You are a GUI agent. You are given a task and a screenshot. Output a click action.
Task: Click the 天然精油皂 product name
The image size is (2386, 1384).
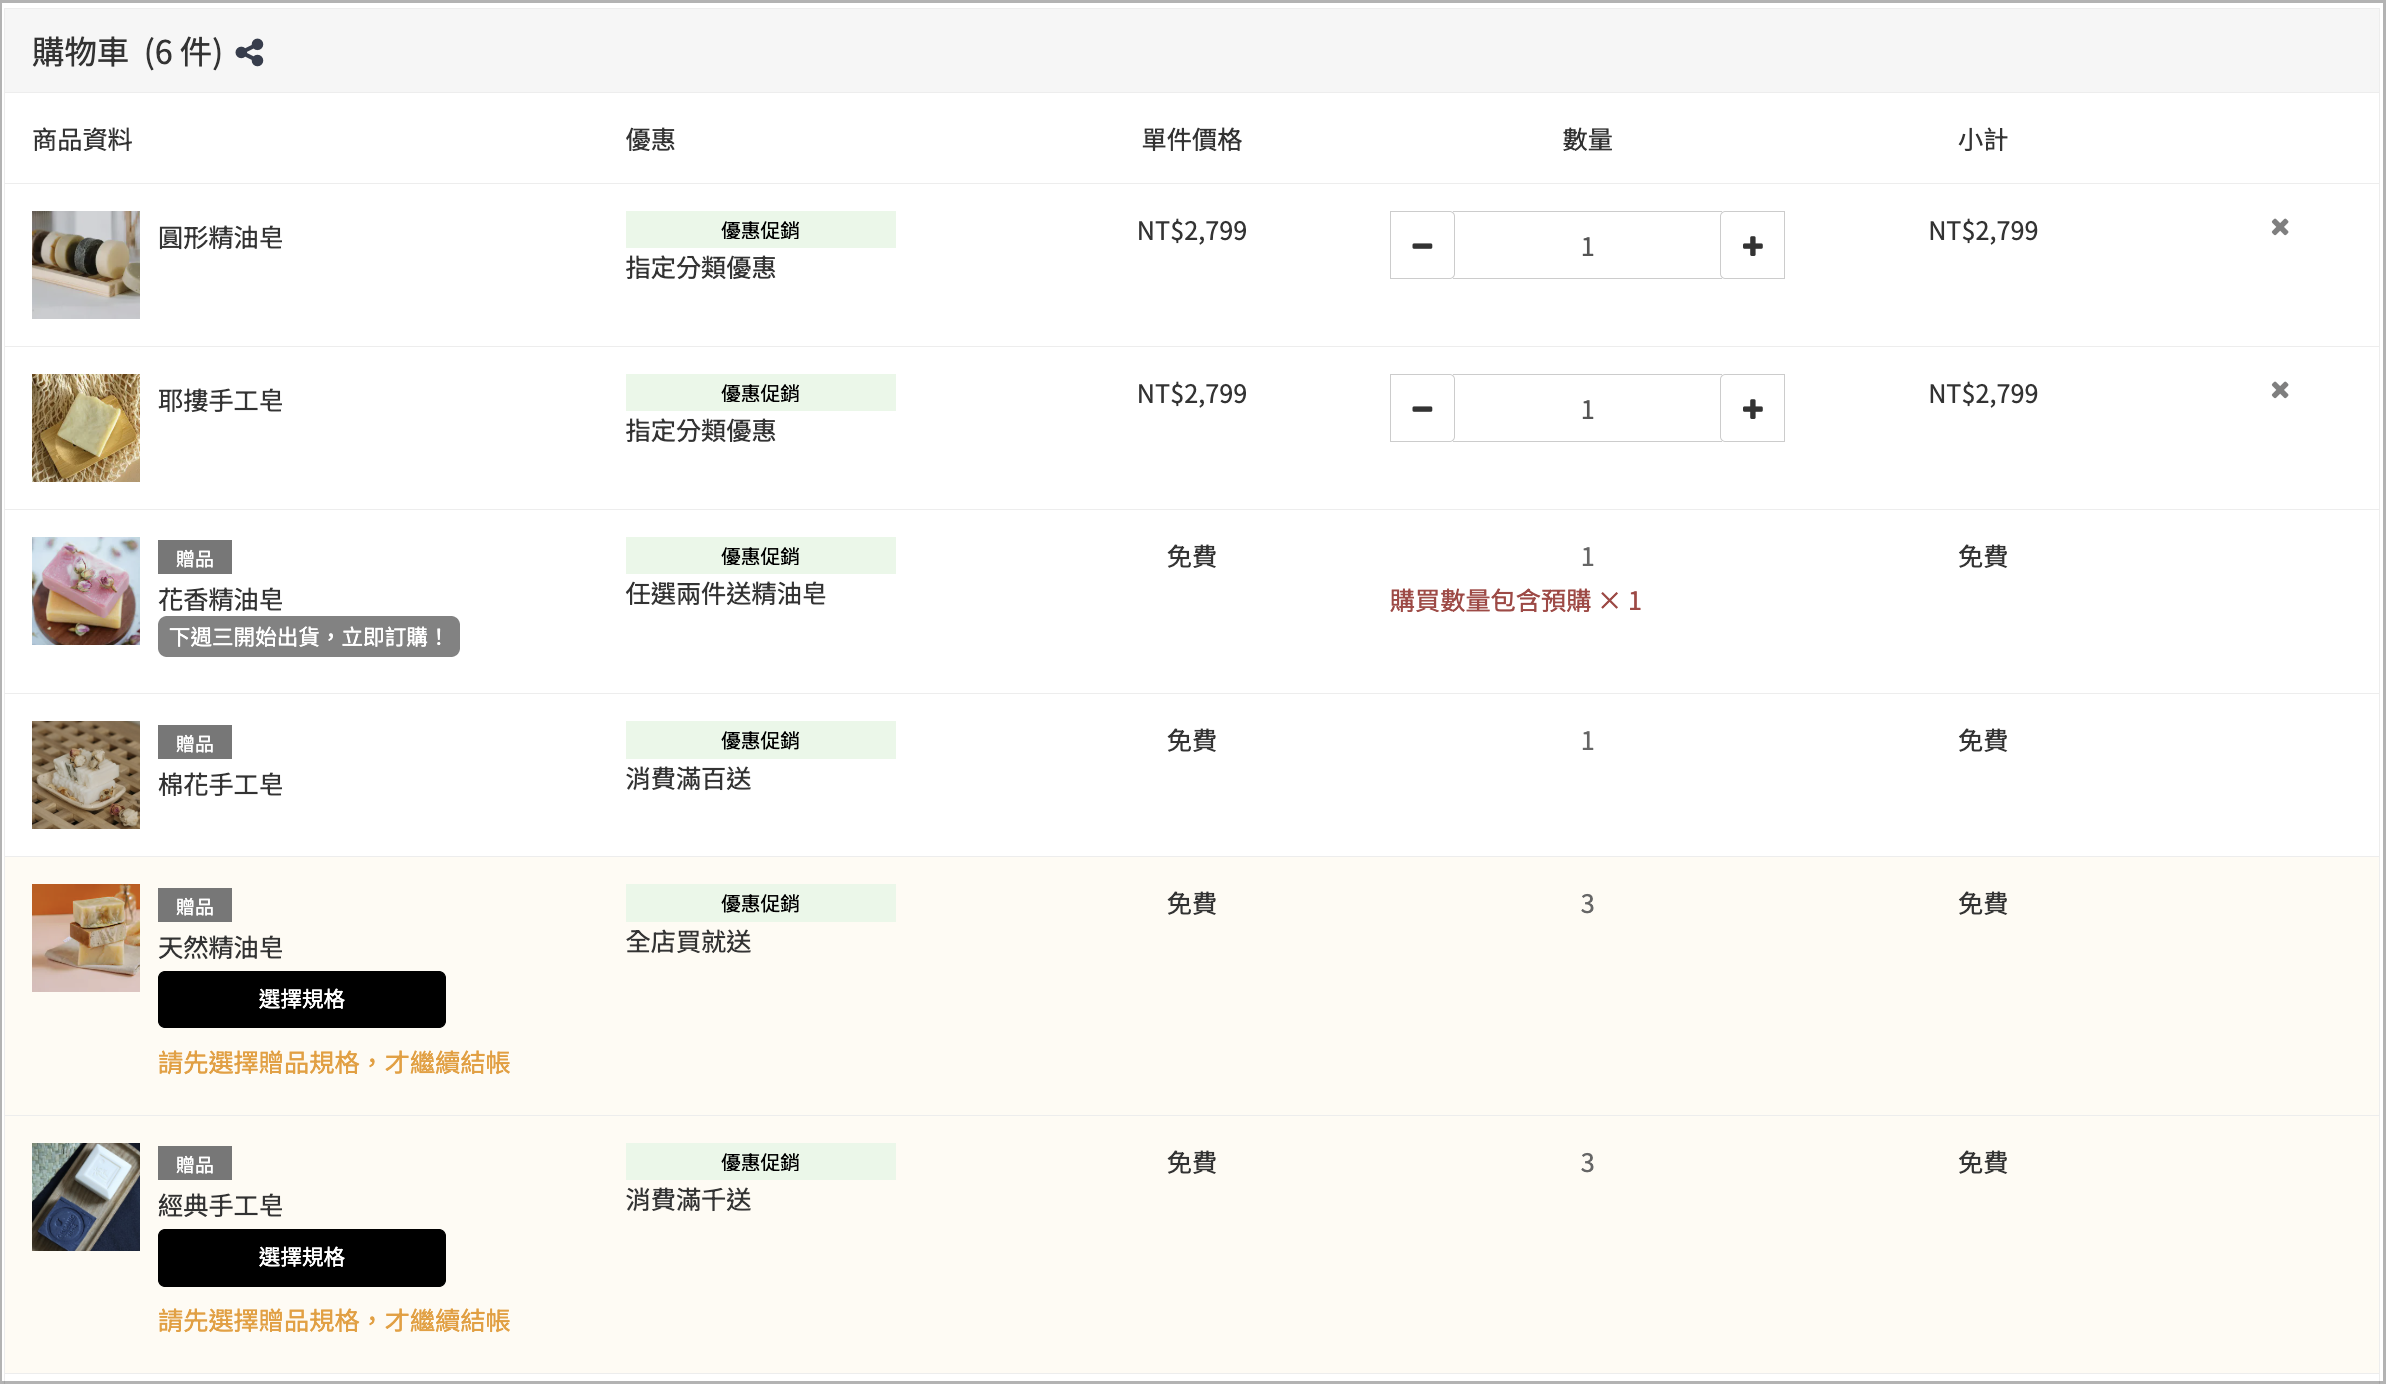tap(221, 948)
